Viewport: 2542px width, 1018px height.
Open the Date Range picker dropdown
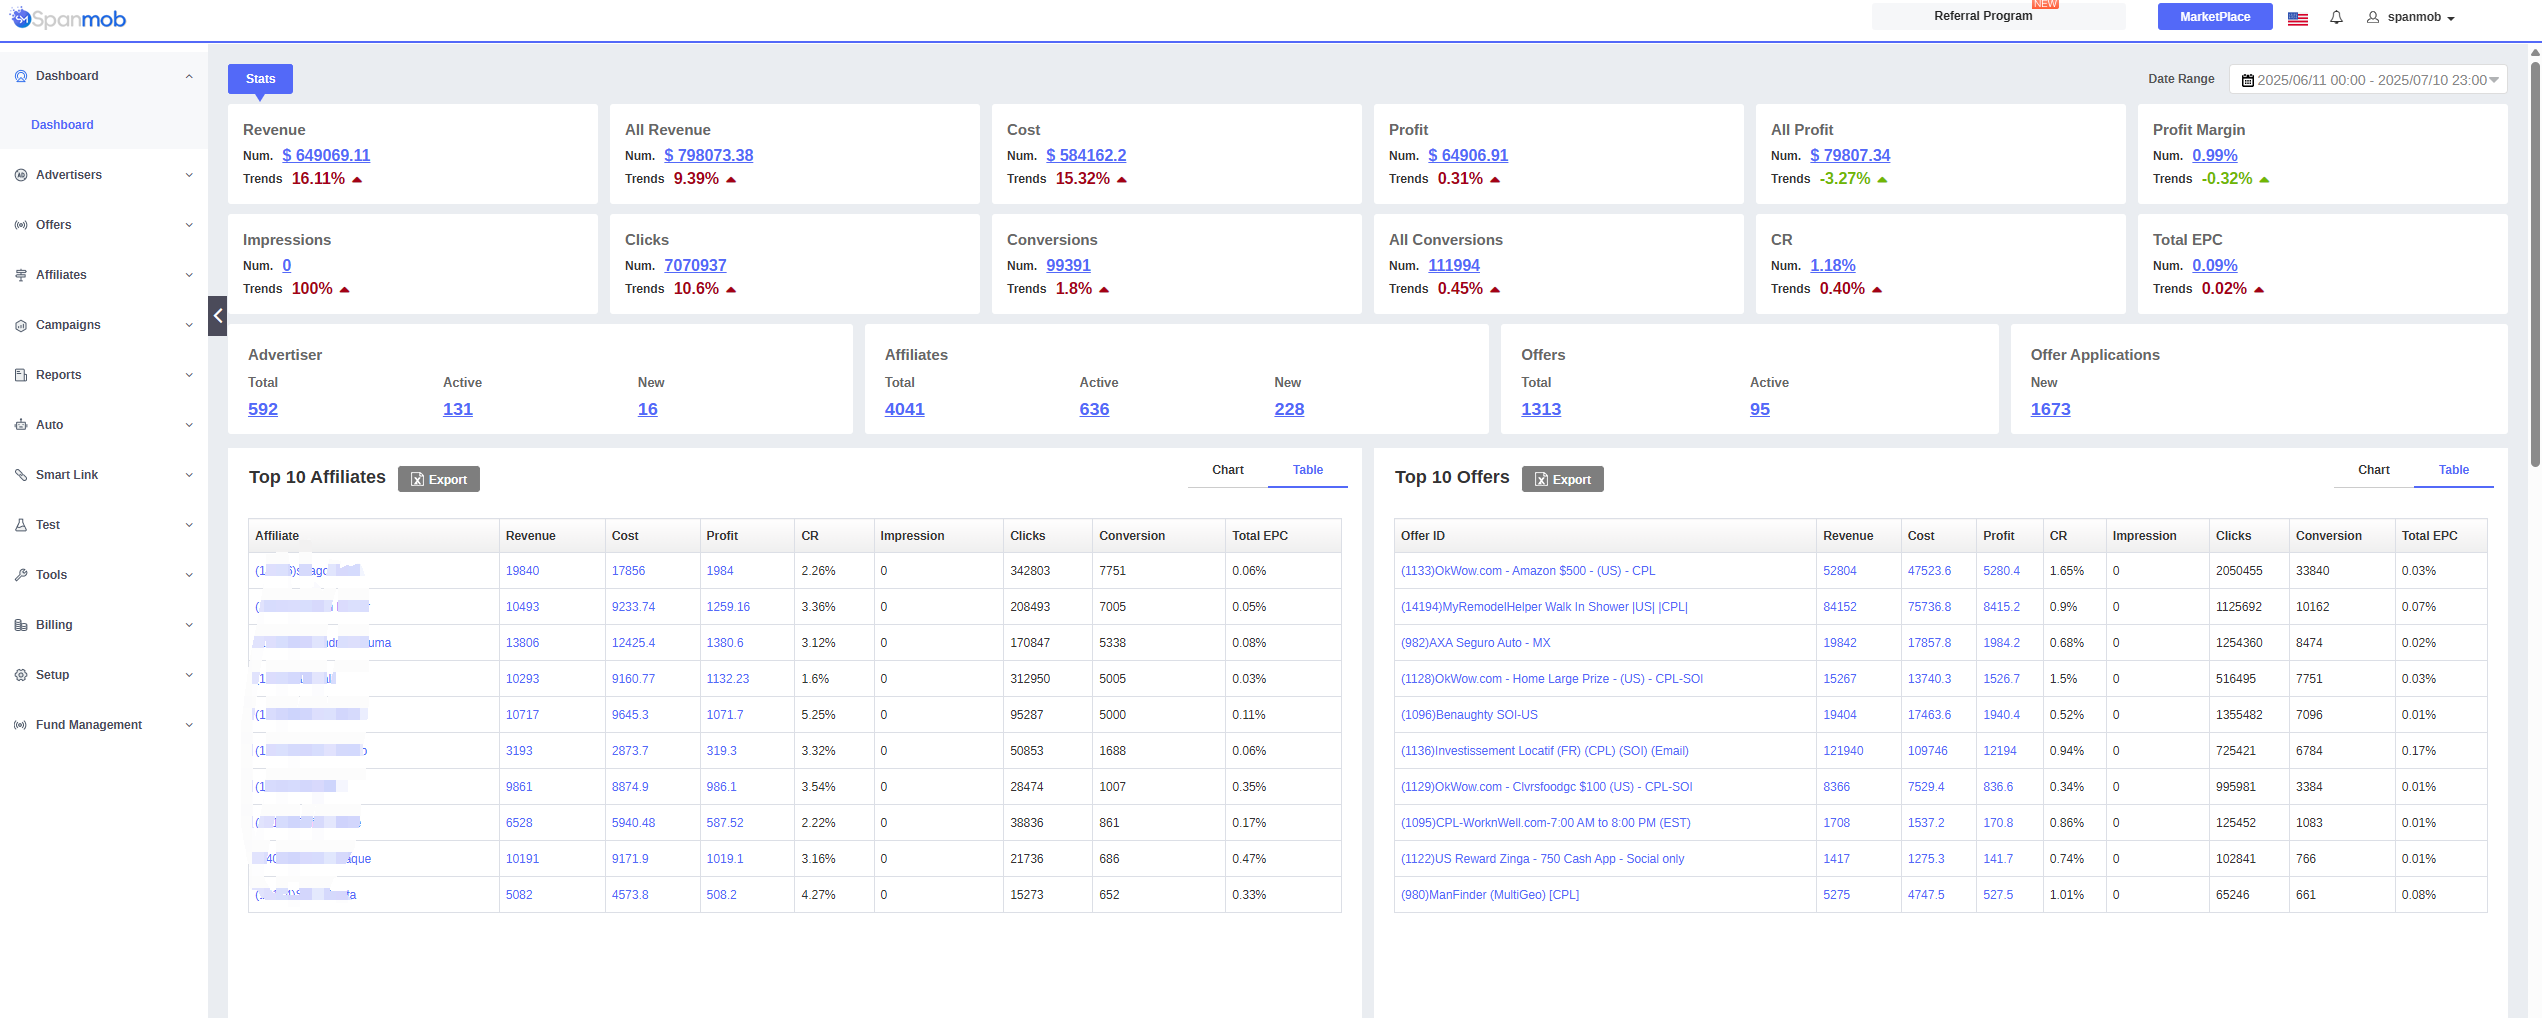[2367, 80]
